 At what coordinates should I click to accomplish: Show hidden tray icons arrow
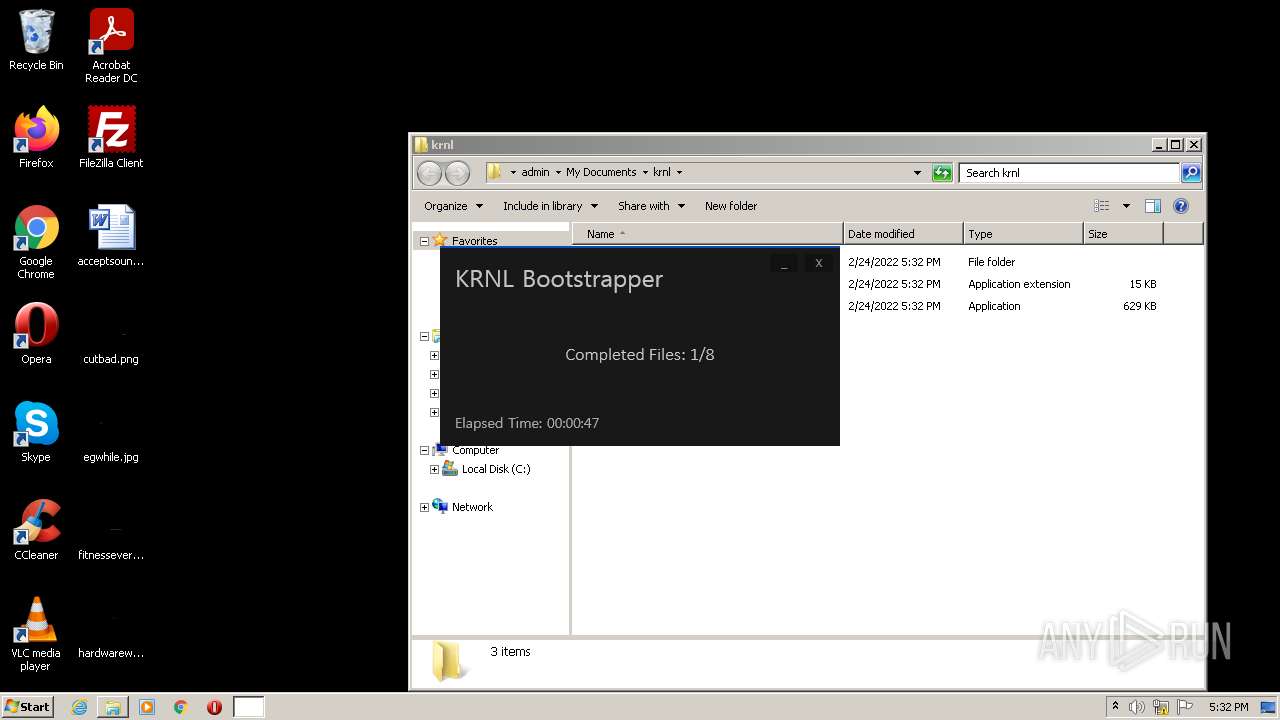(1115, 707)
